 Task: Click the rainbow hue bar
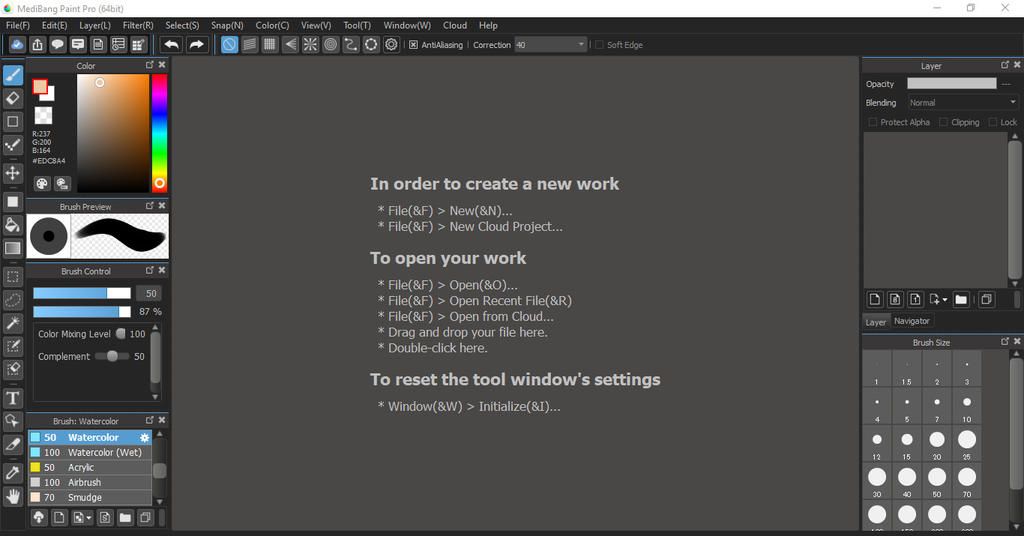159,133
